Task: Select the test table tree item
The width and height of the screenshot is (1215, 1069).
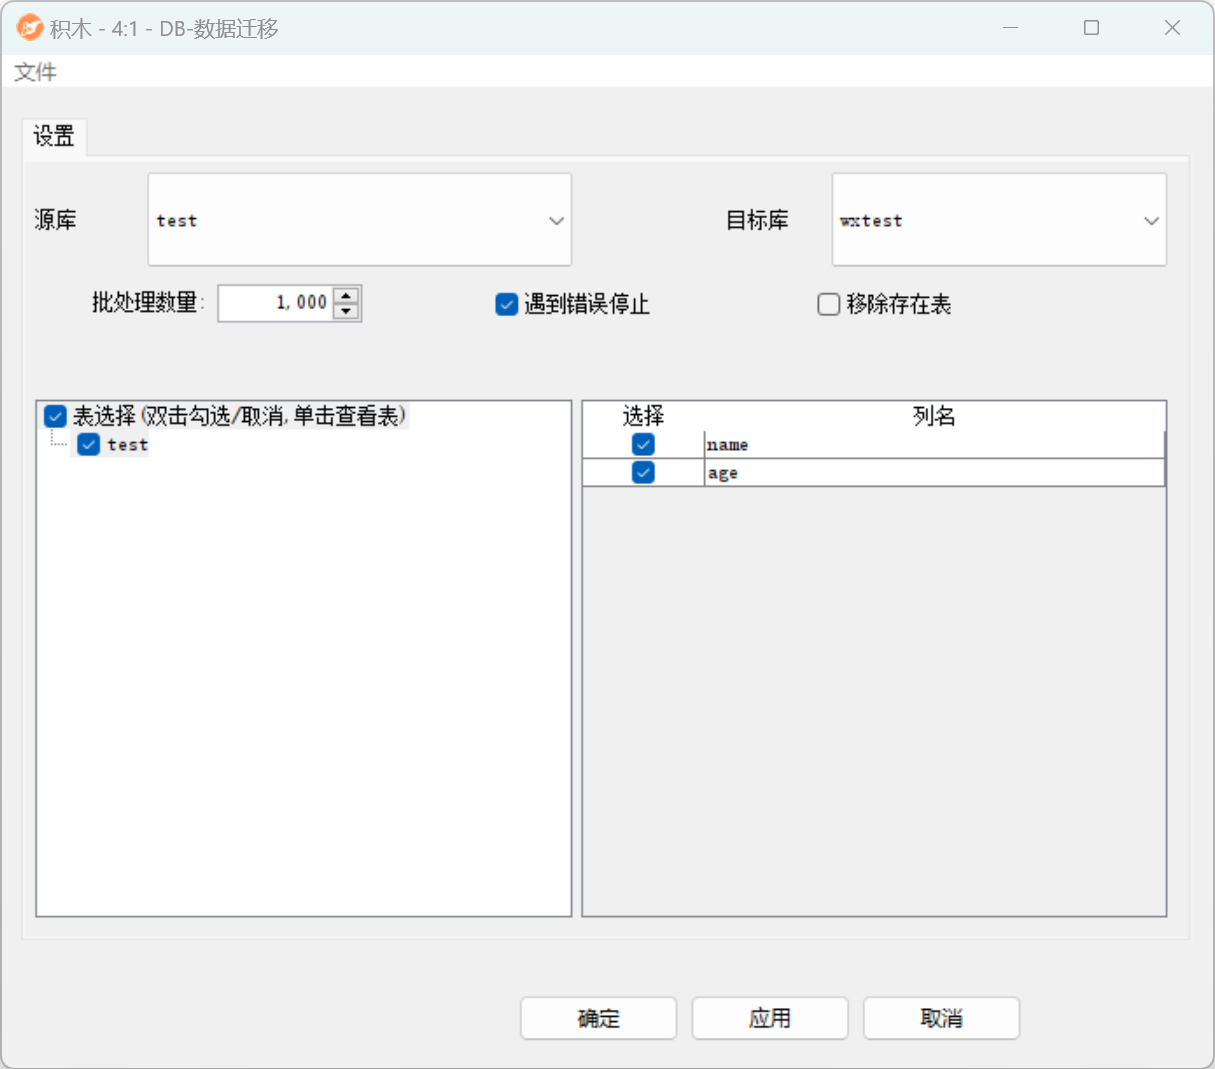Action: tap(128, 445)
